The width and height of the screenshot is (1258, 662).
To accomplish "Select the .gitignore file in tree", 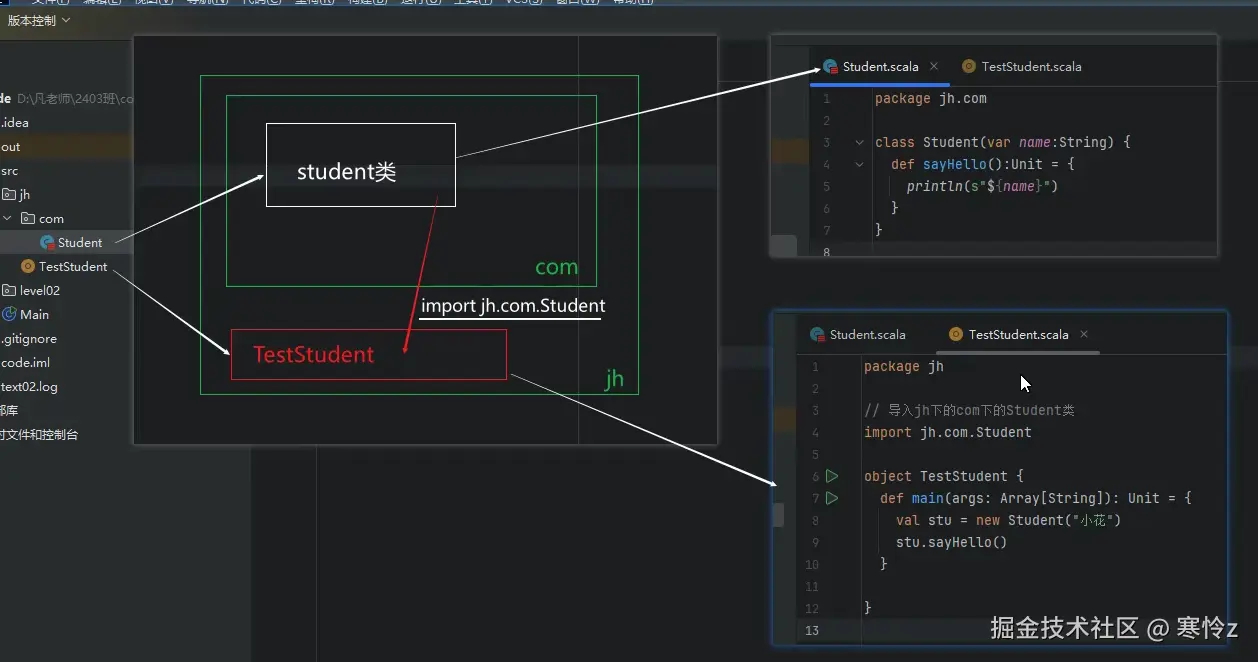I will (x=29, y=339).
